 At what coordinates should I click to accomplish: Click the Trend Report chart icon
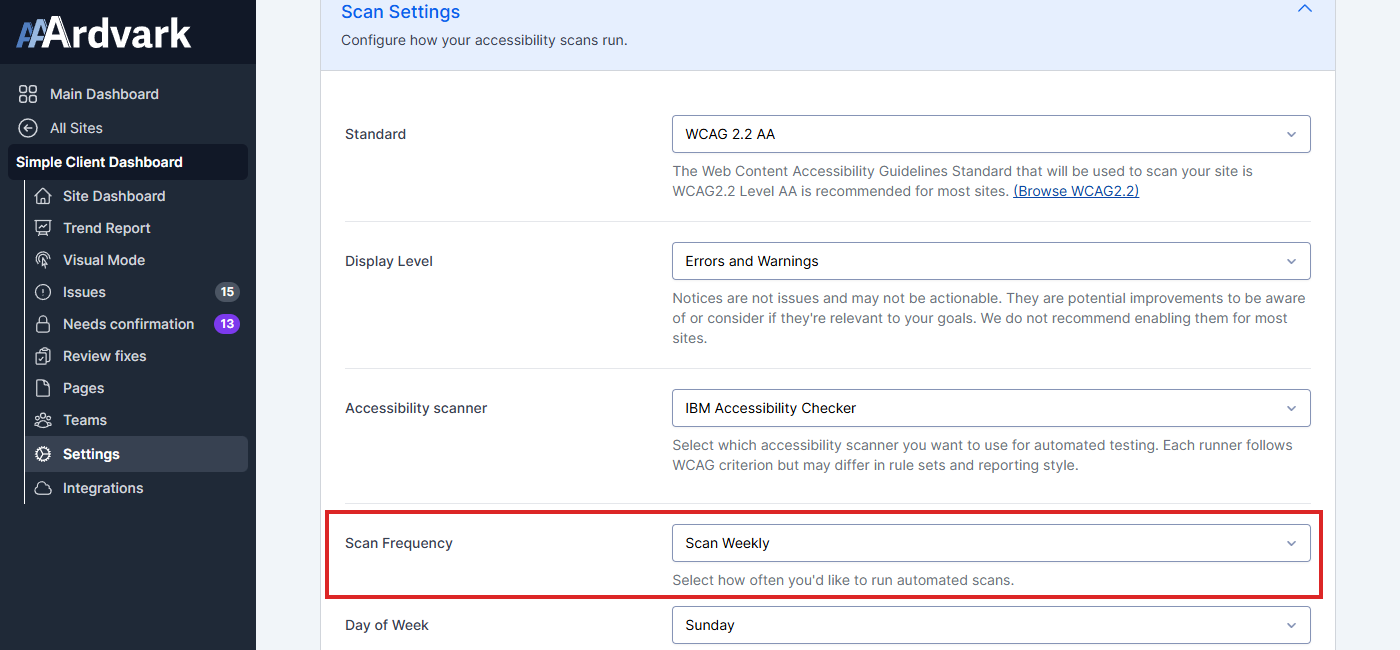point(43,228)
